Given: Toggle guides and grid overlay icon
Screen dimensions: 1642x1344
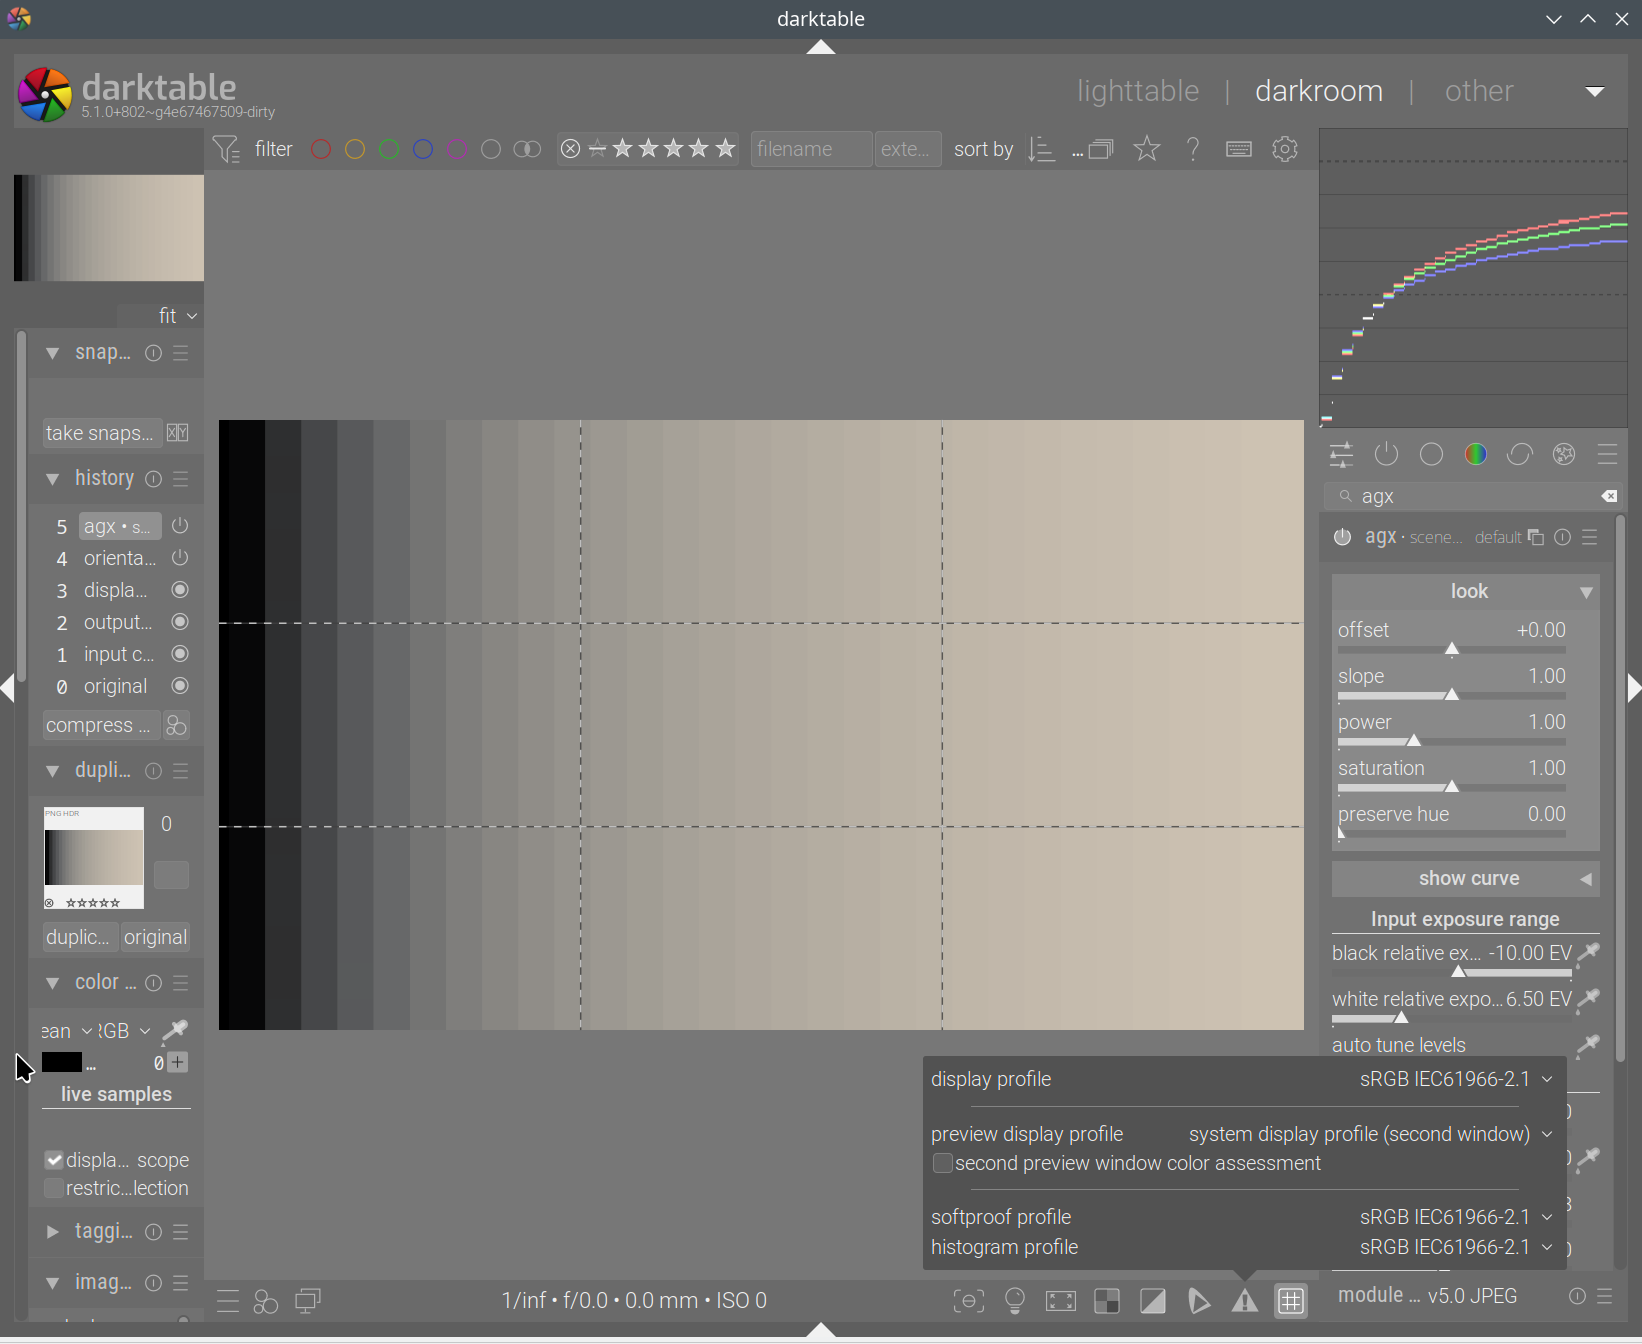Looking at the screenshot, I should pyautogui.click(x=1291, y=1301).
